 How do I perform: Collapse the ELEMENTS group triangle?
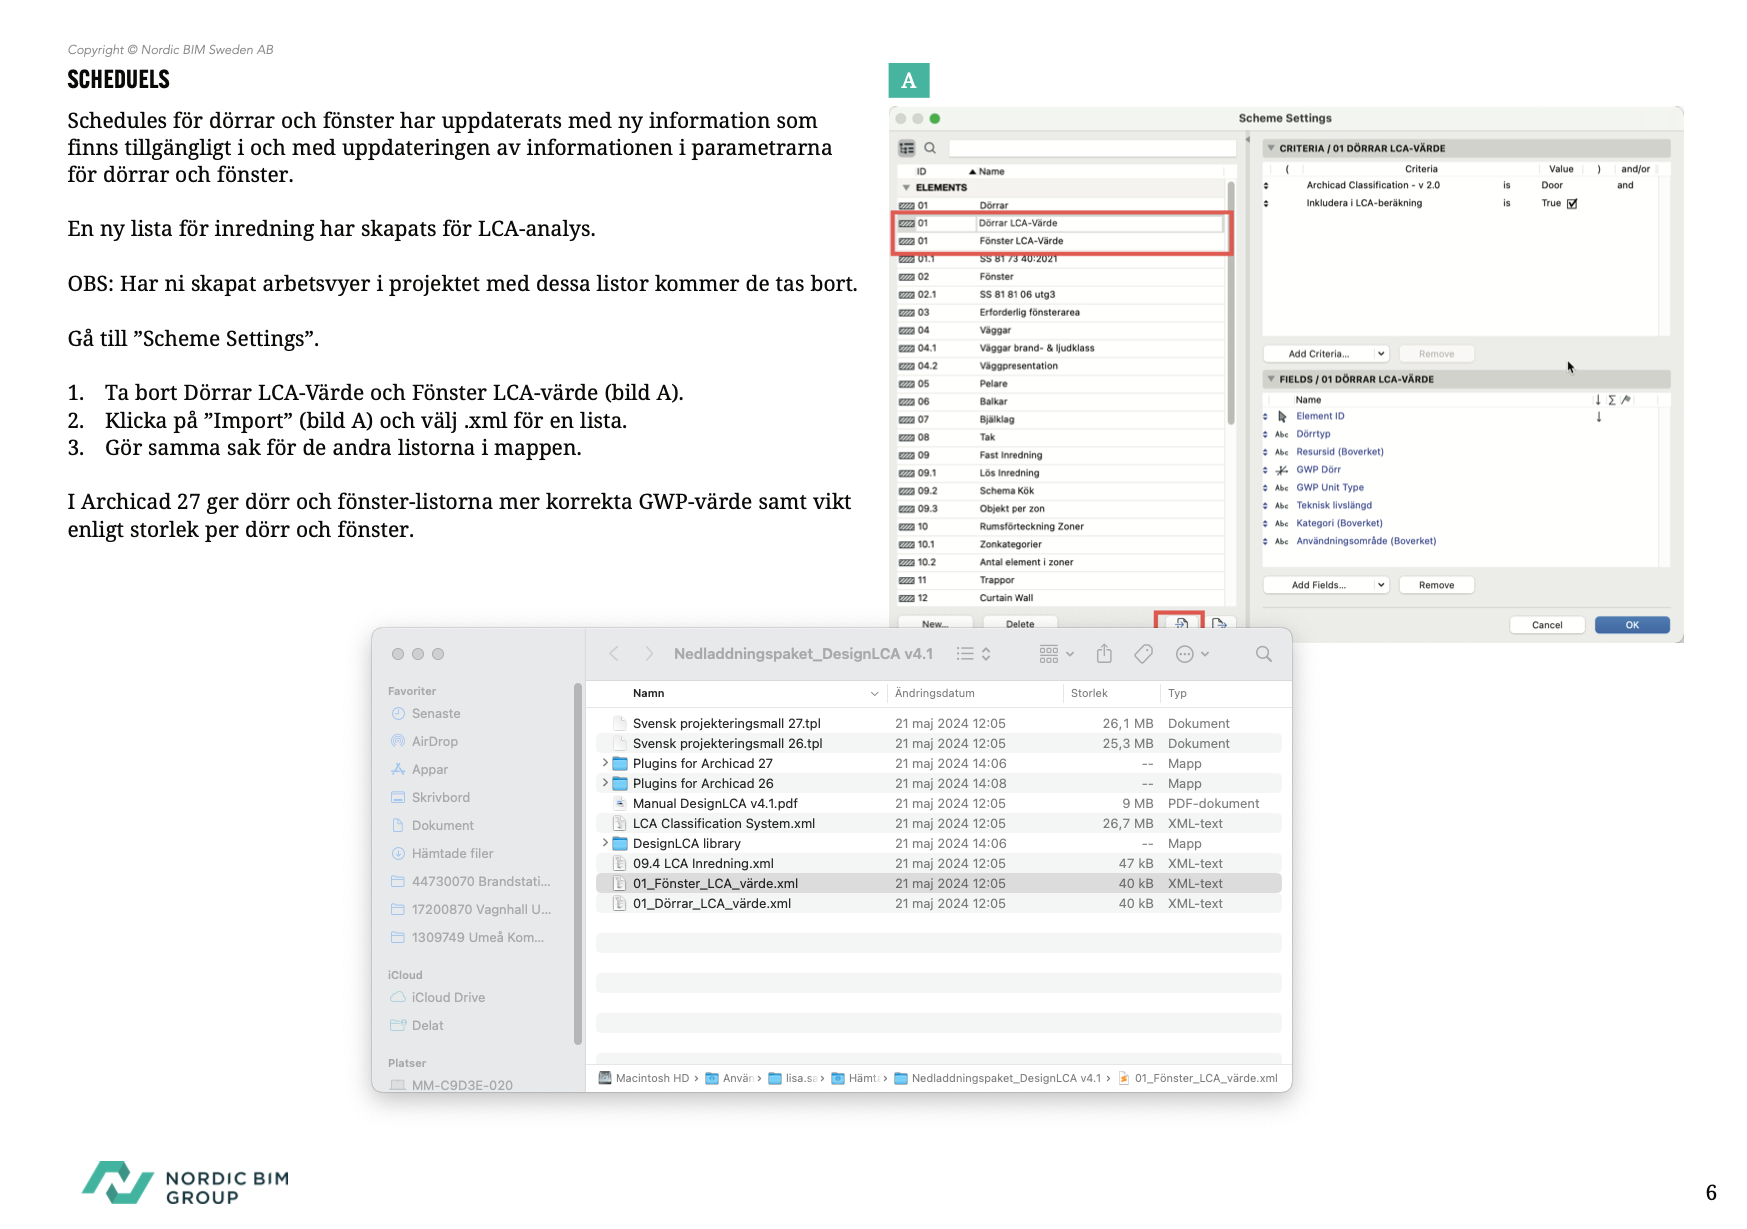[x=906, y=187]
